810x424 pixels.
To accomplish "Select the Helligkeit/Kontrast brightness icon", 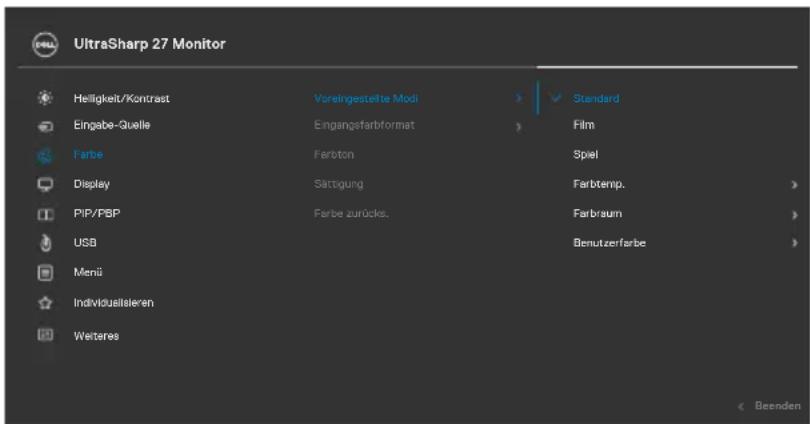I will click(45, 98).
